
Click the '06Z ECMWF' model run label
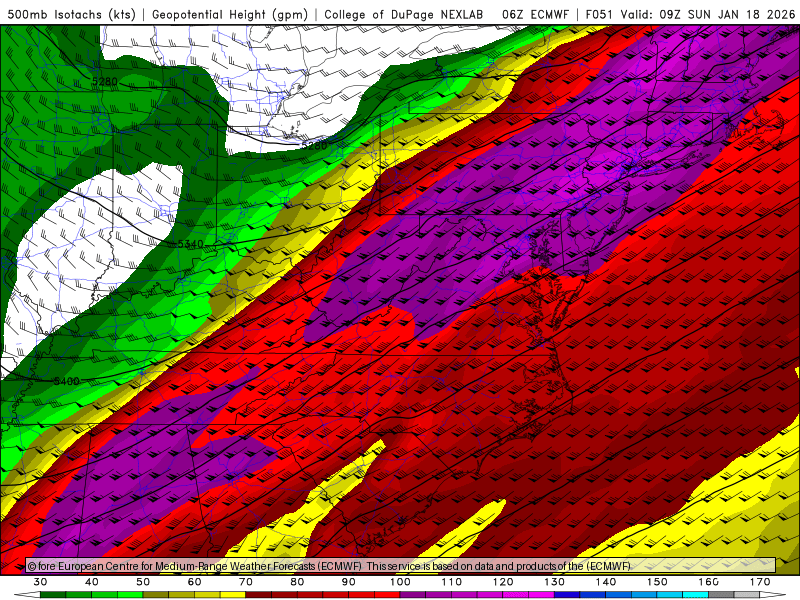point(535,14)
